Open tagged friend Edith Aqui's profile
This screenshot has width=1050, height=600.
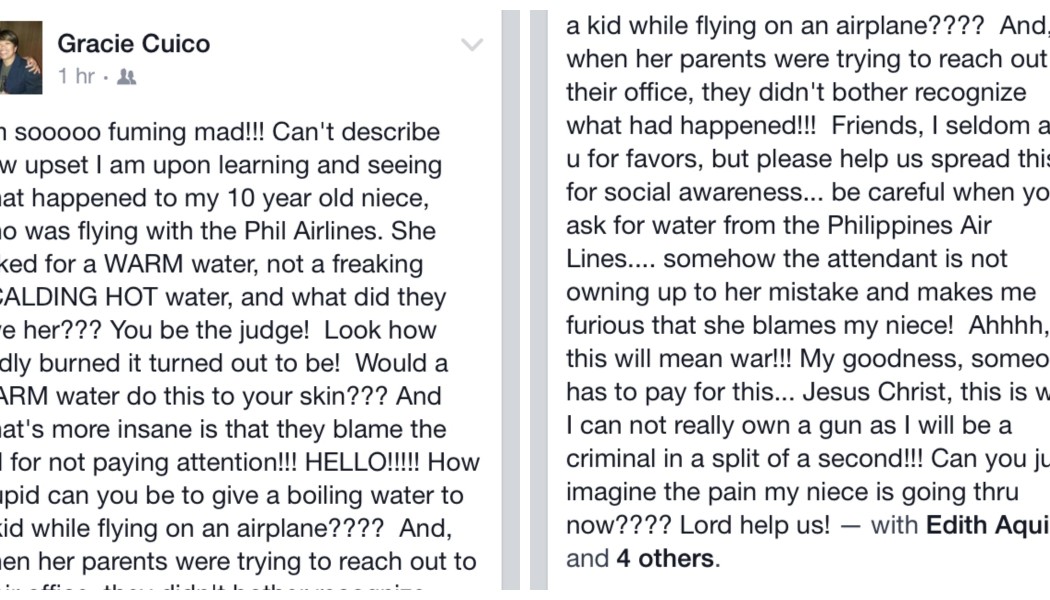[988, 525]
